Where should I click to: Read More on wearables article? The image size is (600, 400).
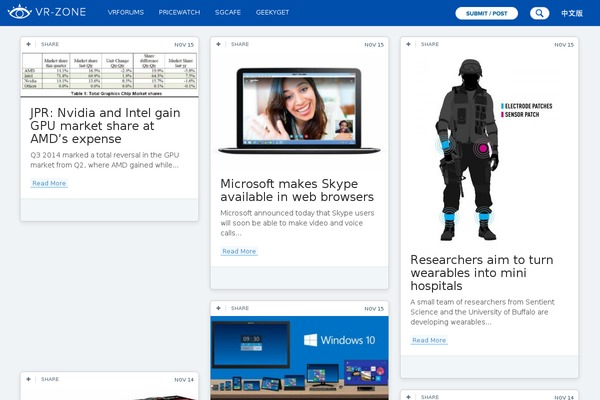click(x=429, y=340)
